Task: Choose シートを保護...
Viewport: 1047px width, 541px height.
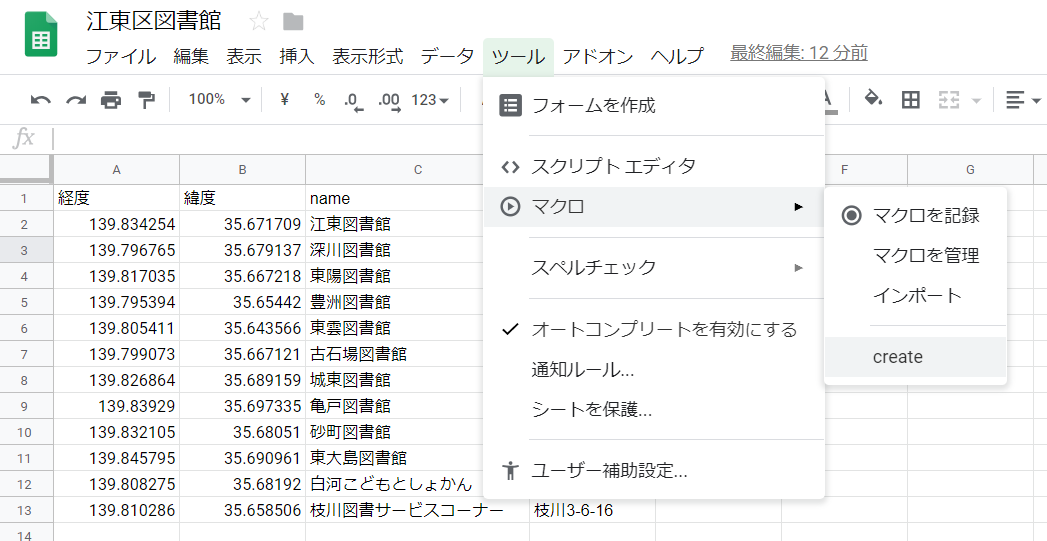Action: (x=654, y=409)
